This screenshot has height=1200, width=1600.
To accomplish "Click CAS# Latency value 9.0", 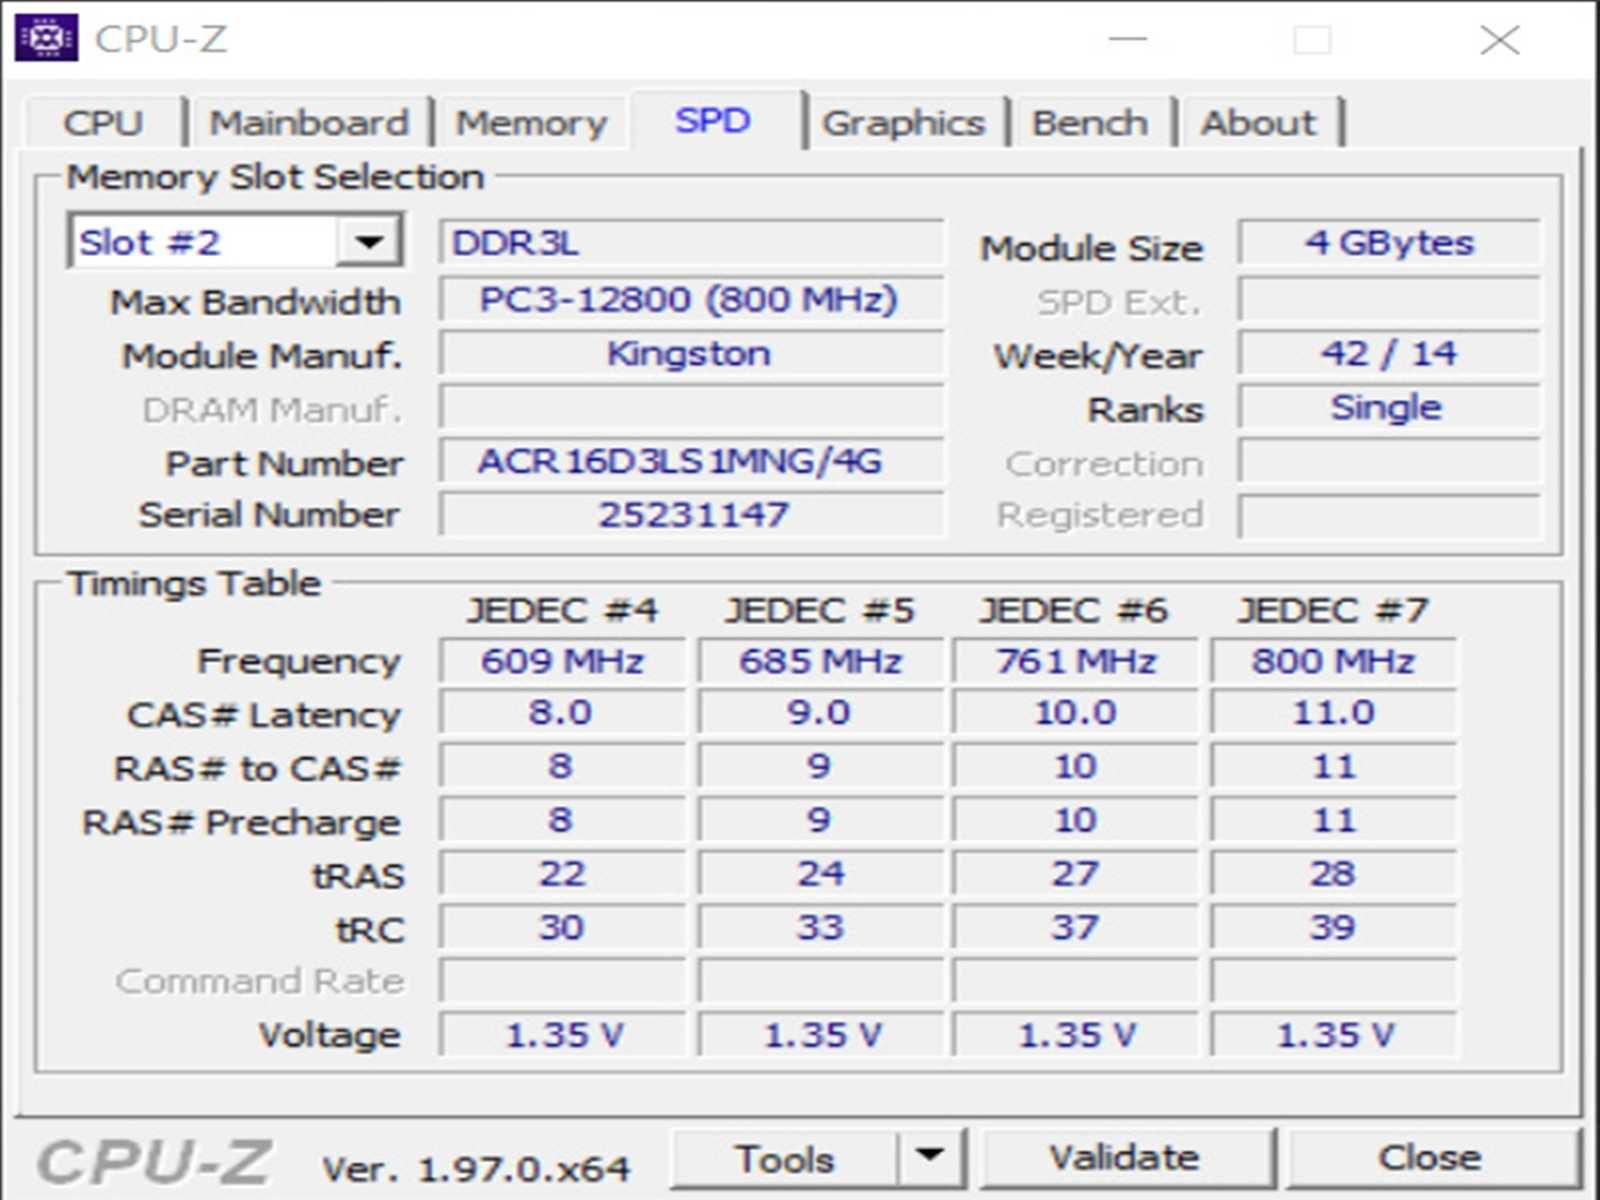I will [820, 713].
